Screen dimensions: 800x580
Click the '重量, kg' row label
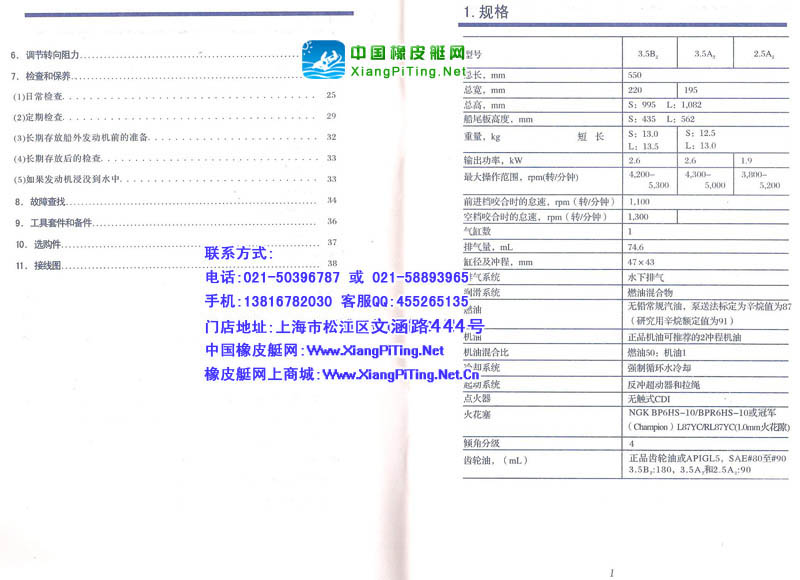click(x=482, y=137)
